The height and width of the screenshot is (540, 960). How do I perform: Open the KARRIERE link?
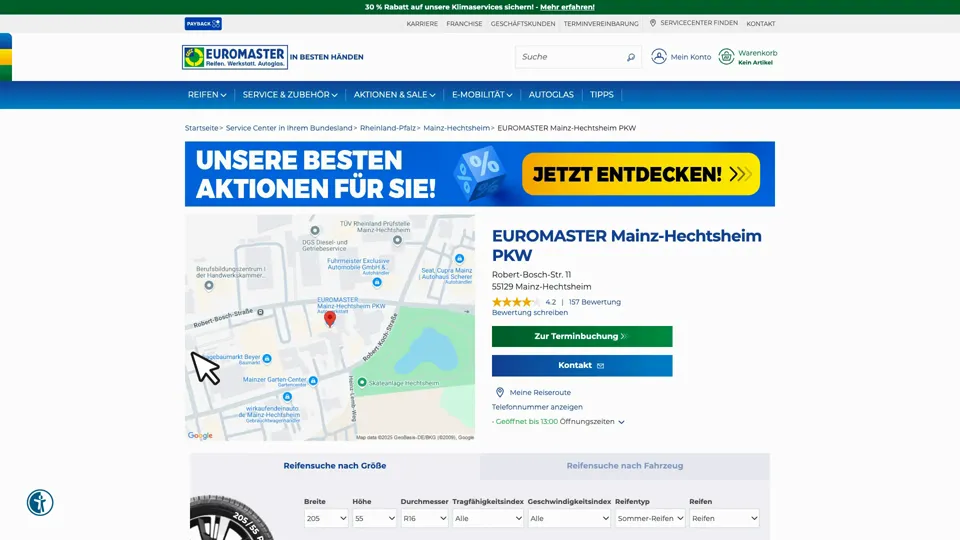[422, 24]
